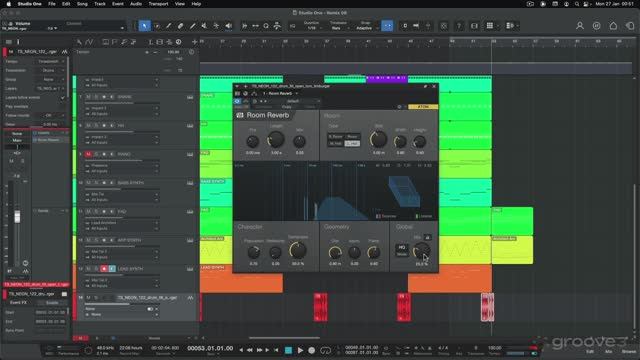Image resolution: width=640 pixels, height=360 pixels.
Task: Open the View menu
Action: [180, 4]
